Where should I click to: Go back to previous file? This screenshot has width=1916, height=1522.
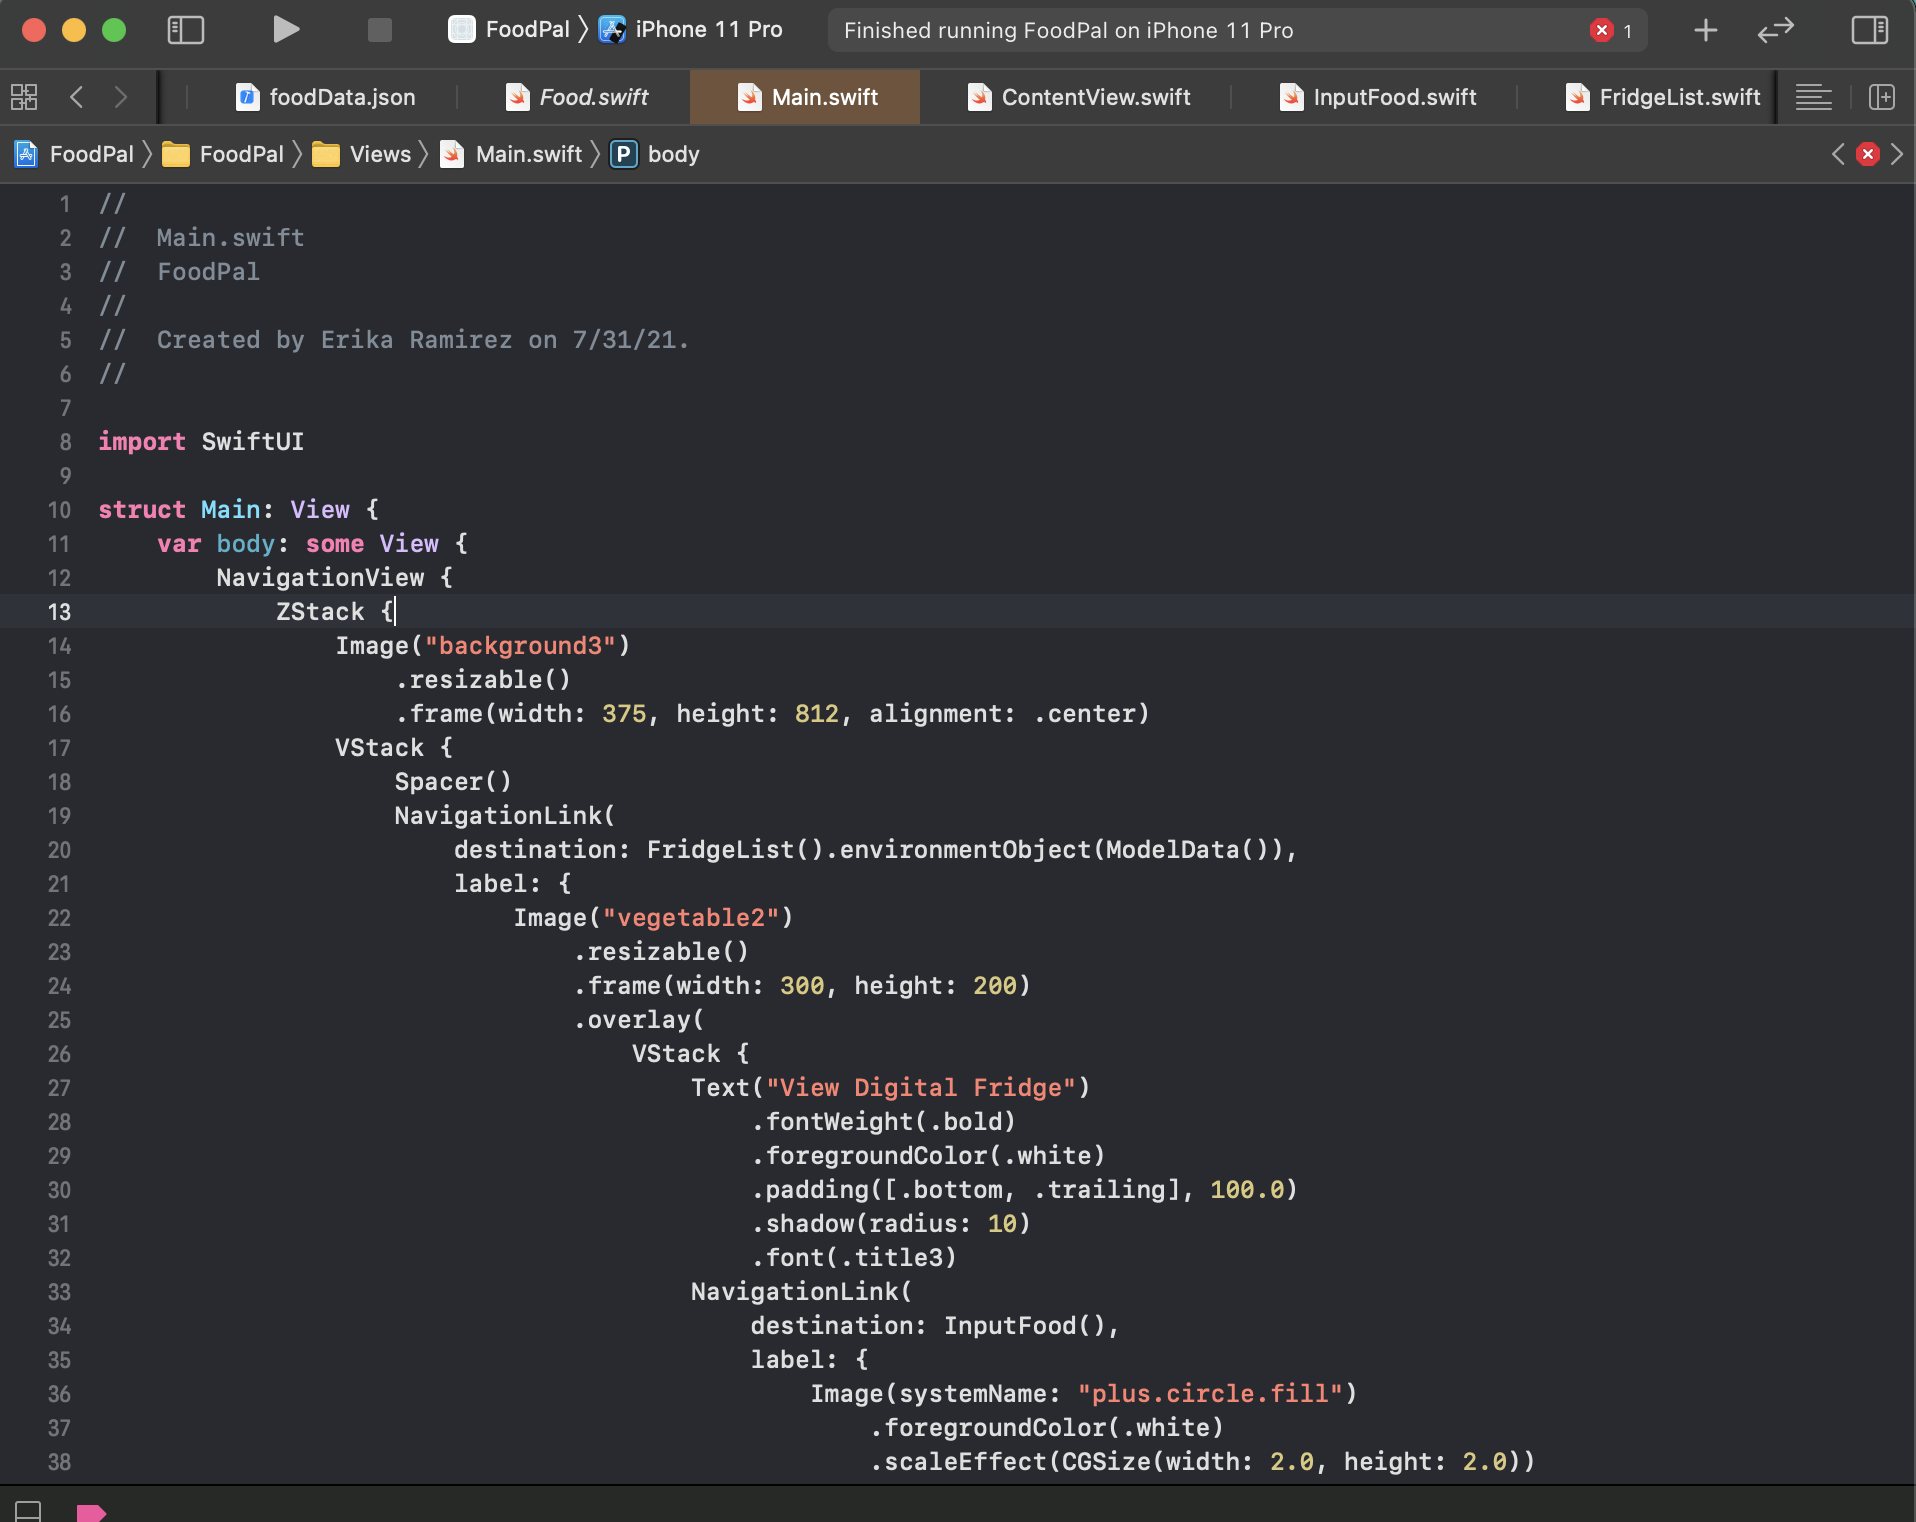(x=77, y=97)
